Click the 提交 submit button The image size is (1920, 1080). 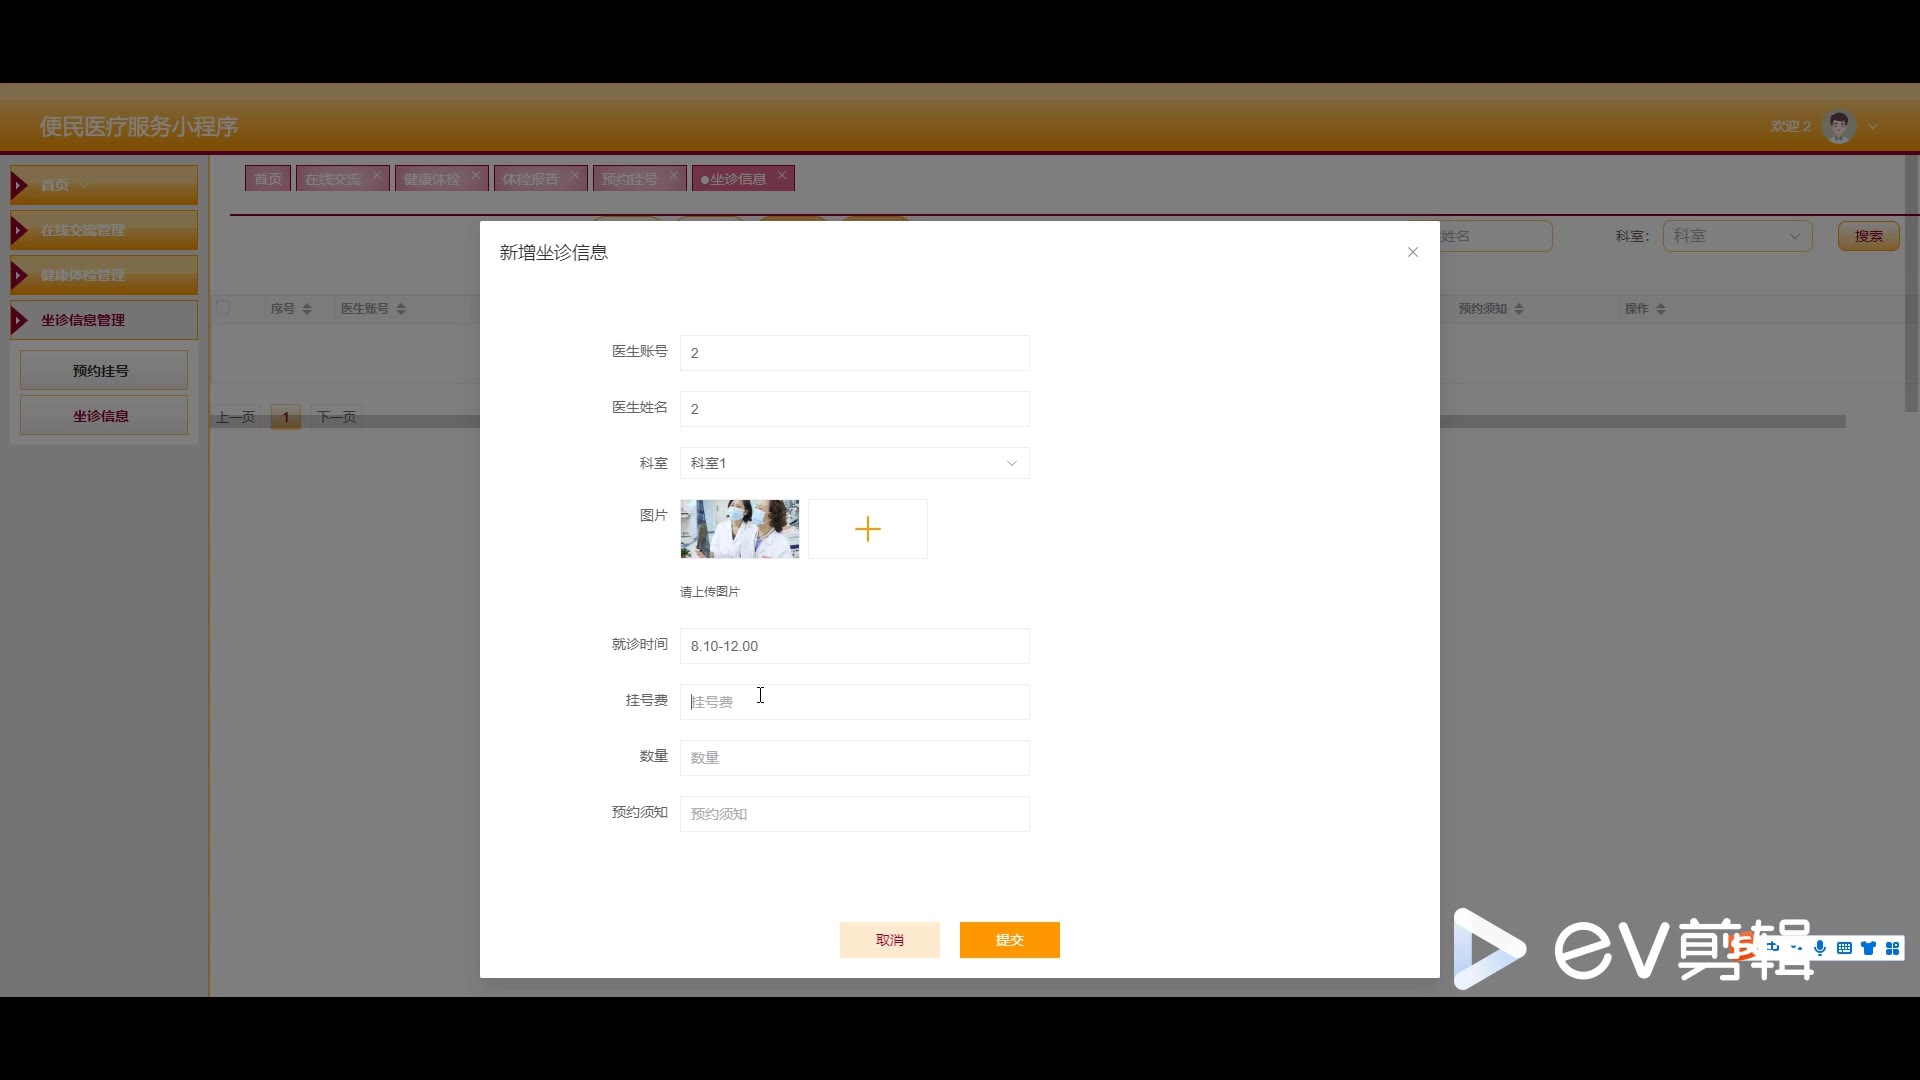[1009, 940]
